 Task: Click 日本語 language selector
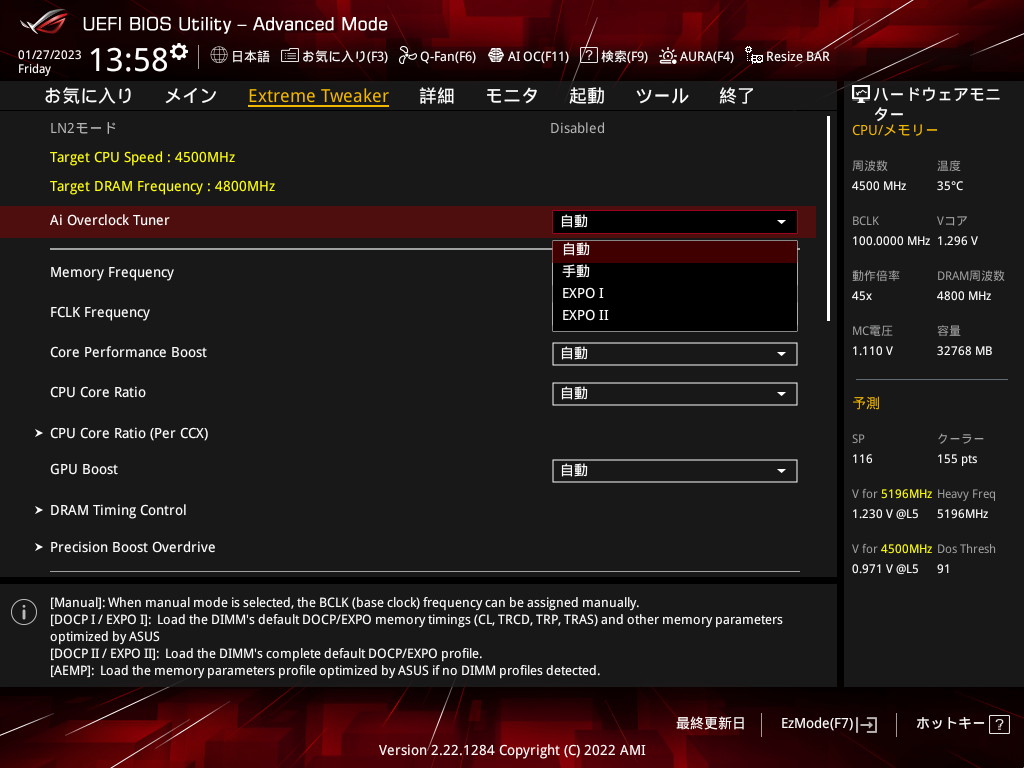point(240,56)
